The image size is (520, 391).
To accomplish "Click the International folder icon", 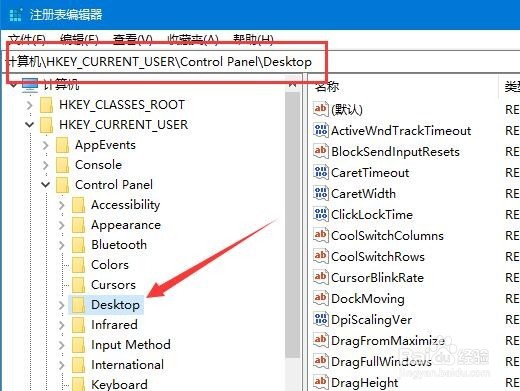I will (x=78, y=365).
